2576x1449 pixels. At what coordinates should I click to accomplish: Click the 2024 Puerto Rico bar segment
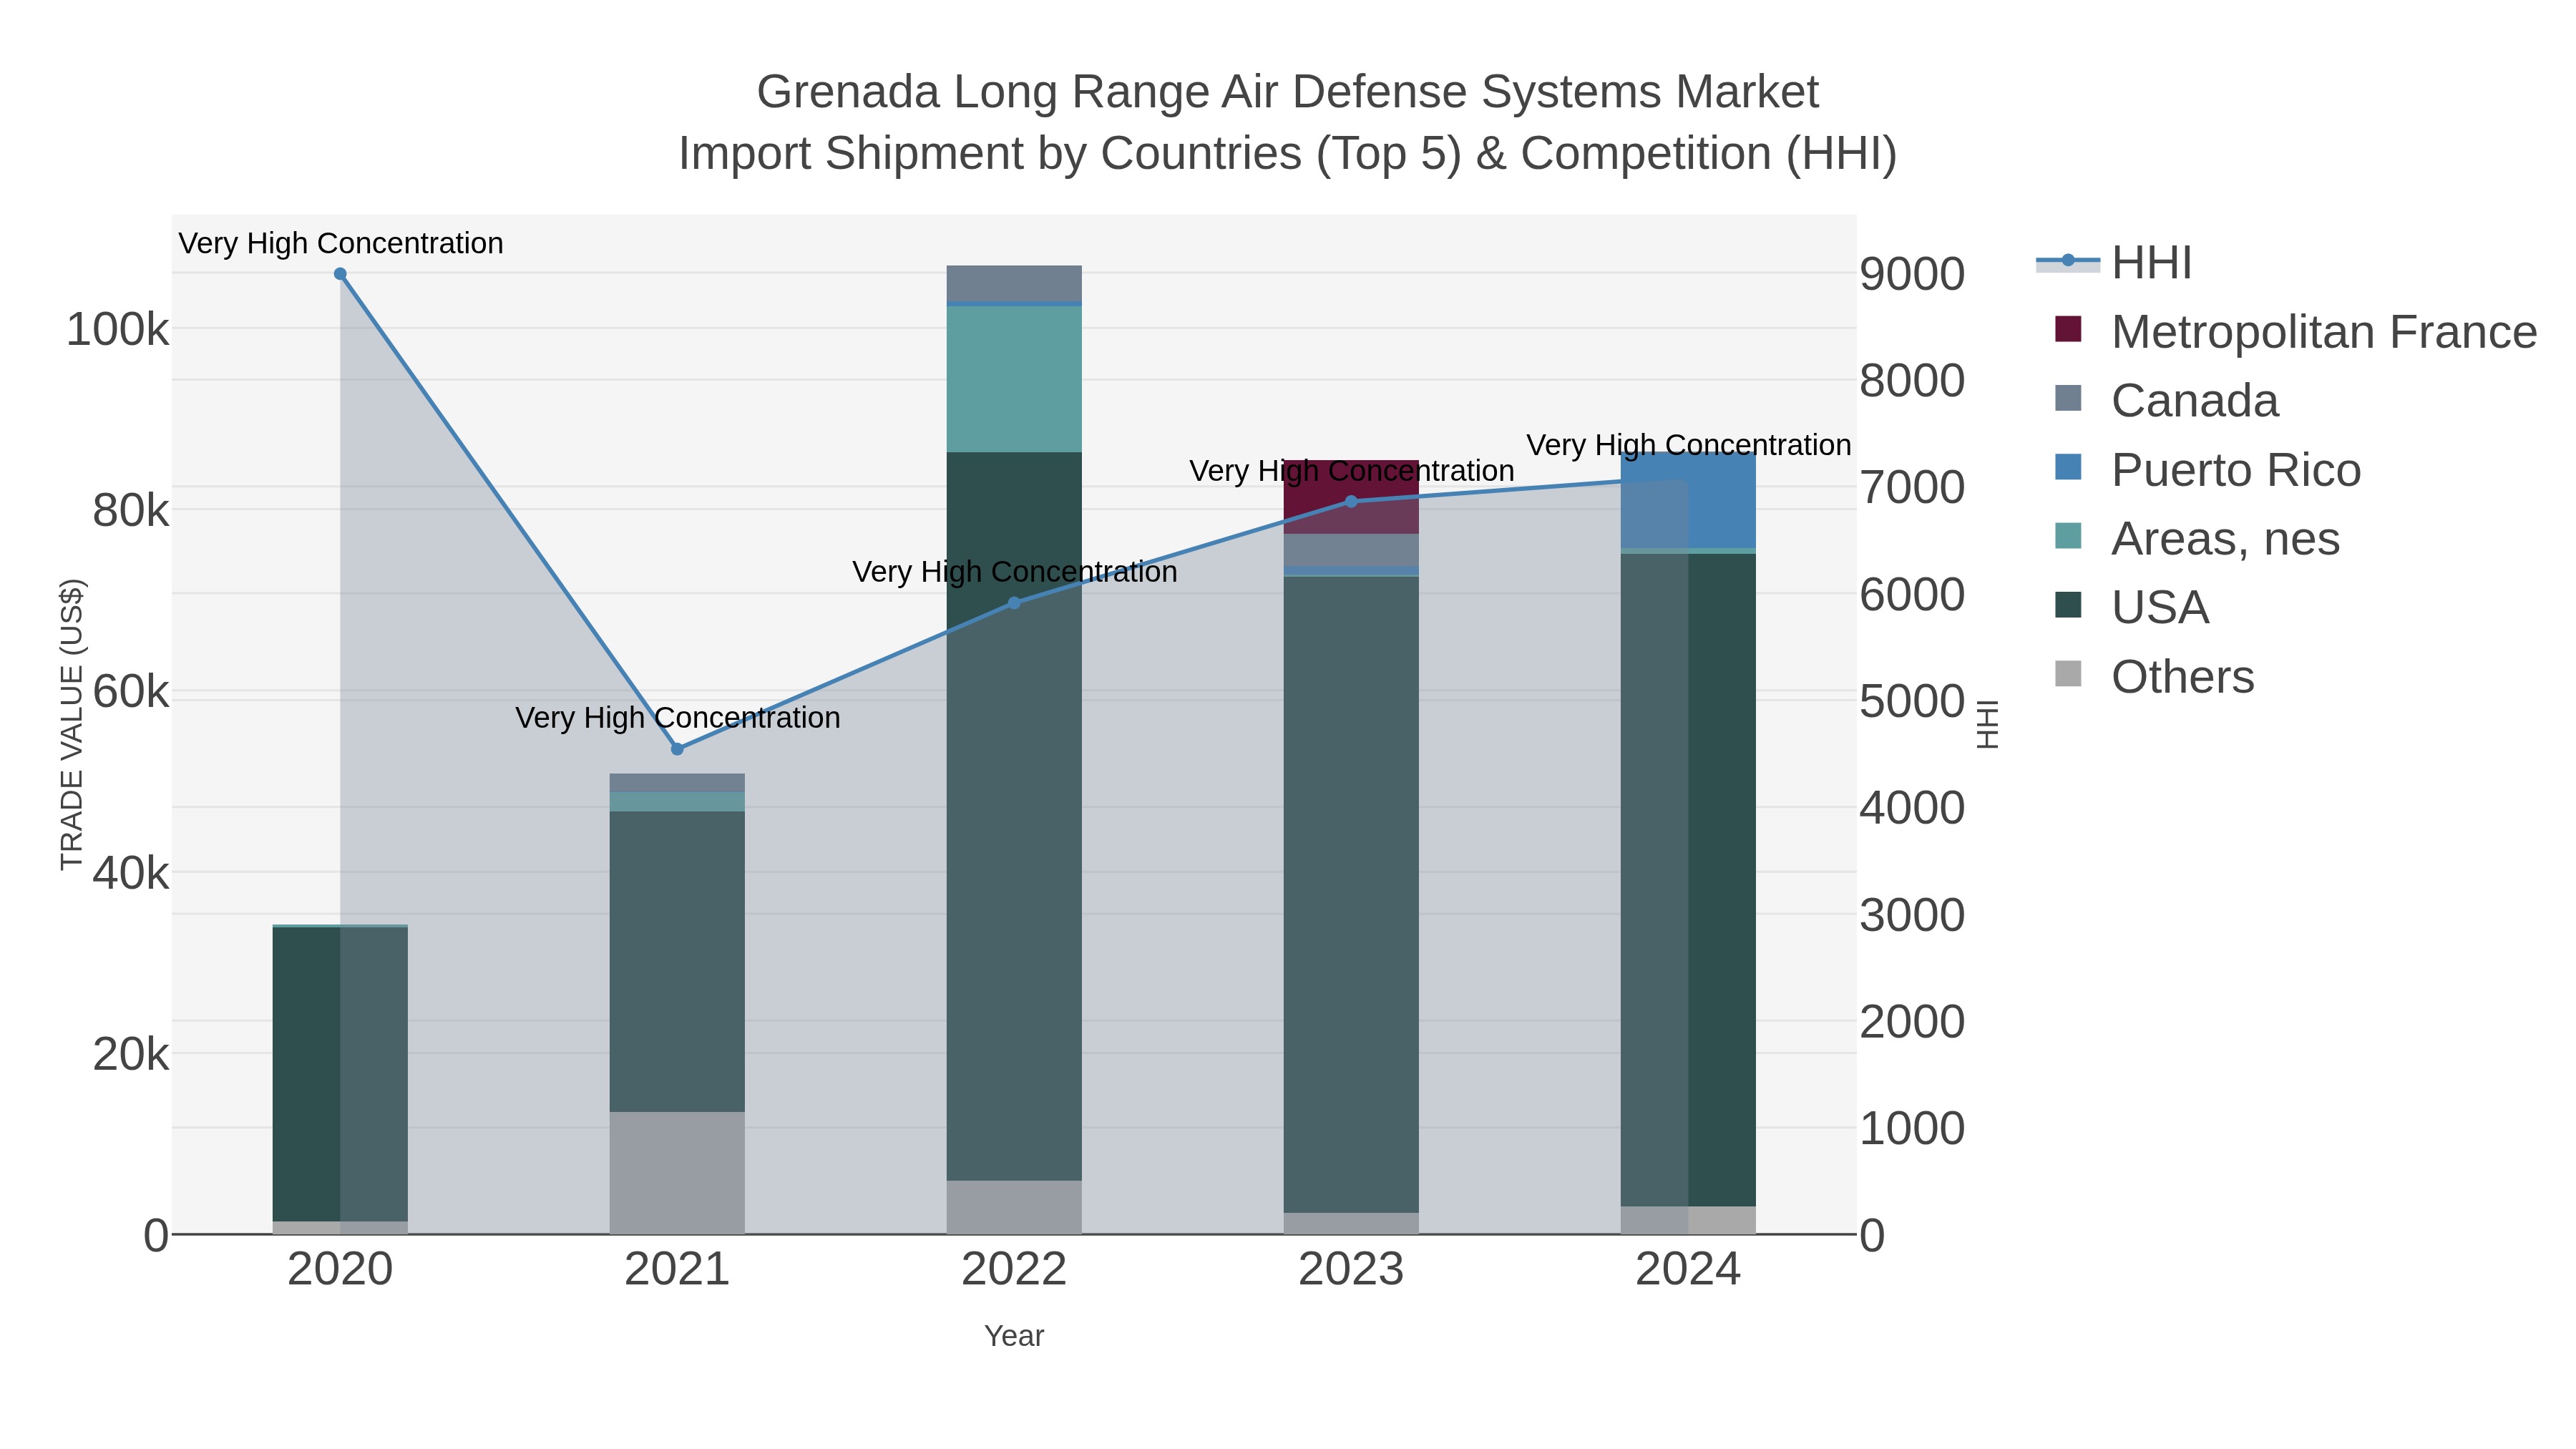1688,500
